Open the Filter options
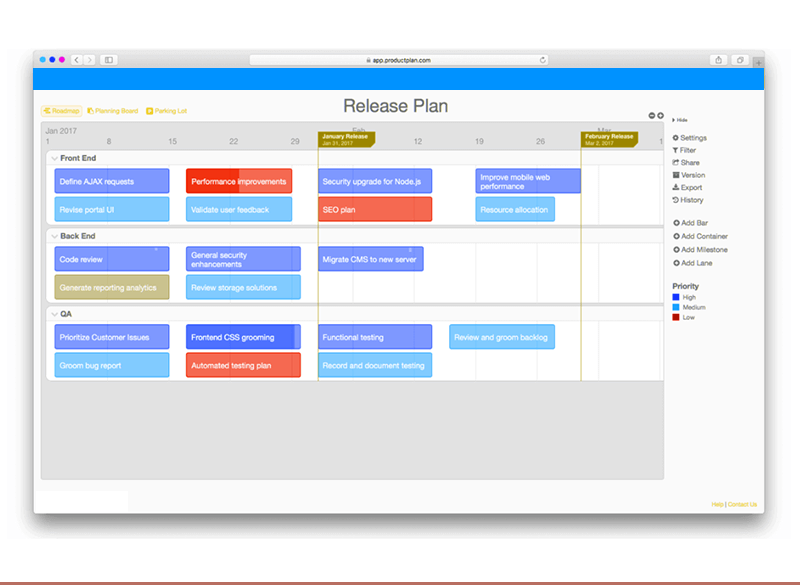This screenshot has height=585, width=800. 687,150
